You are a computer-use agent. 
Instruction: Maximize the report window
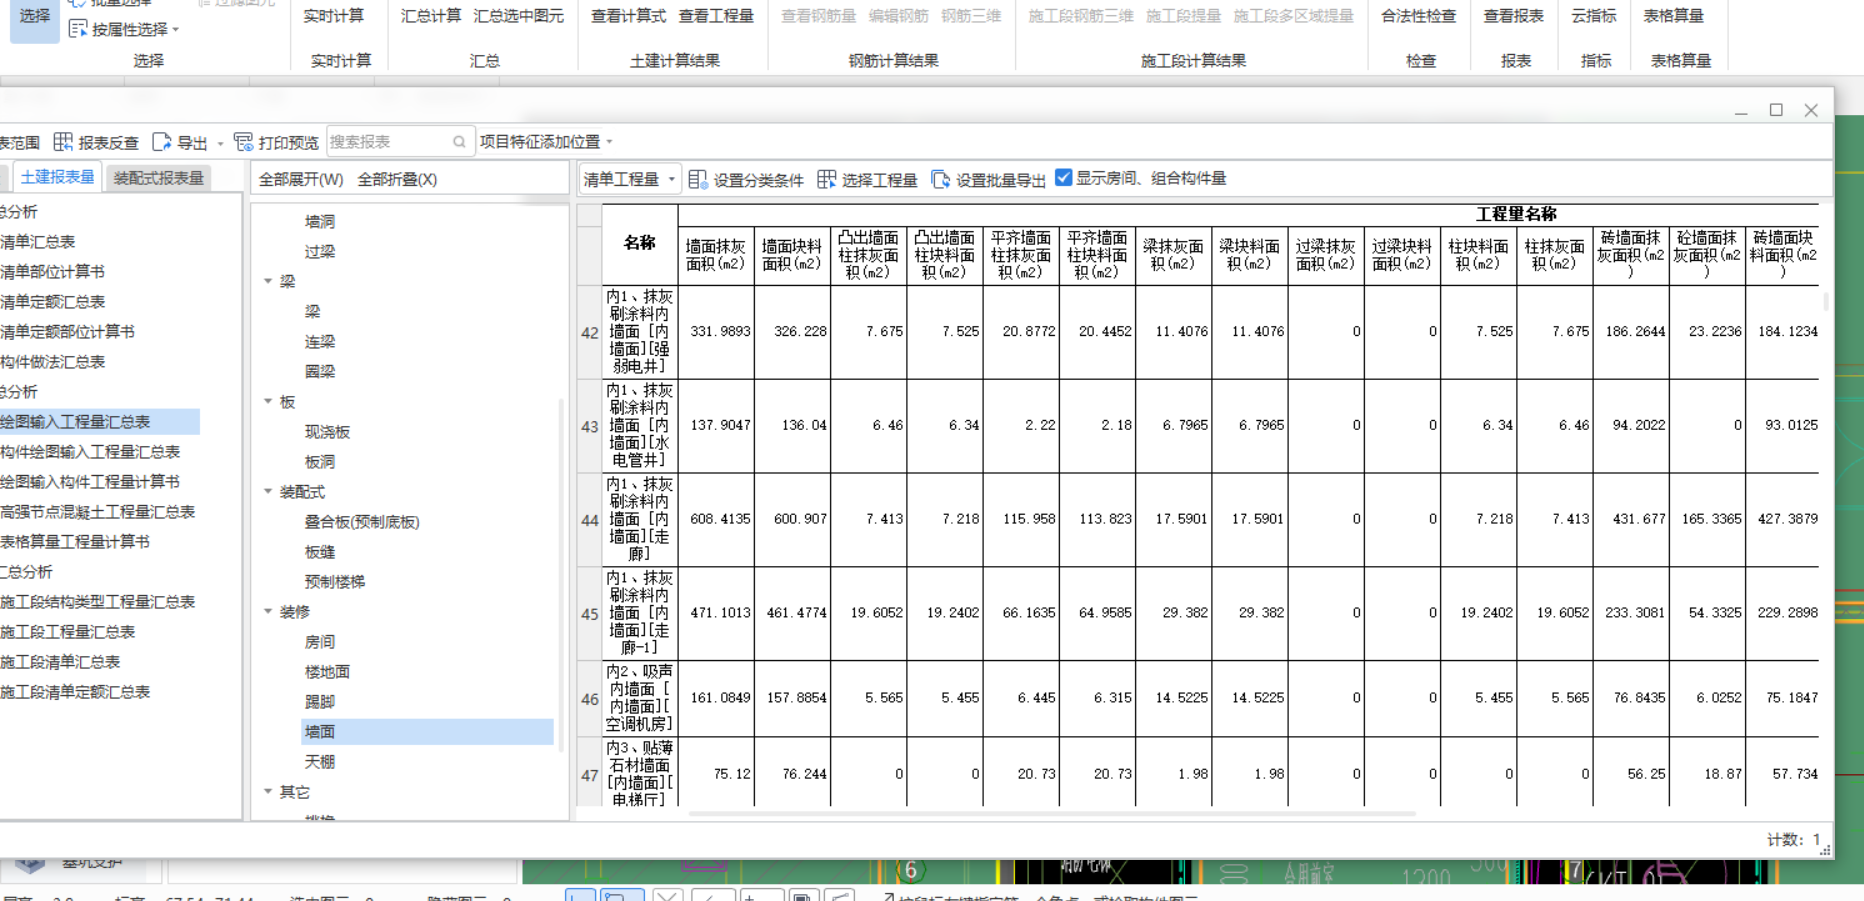click(1776, 110)
